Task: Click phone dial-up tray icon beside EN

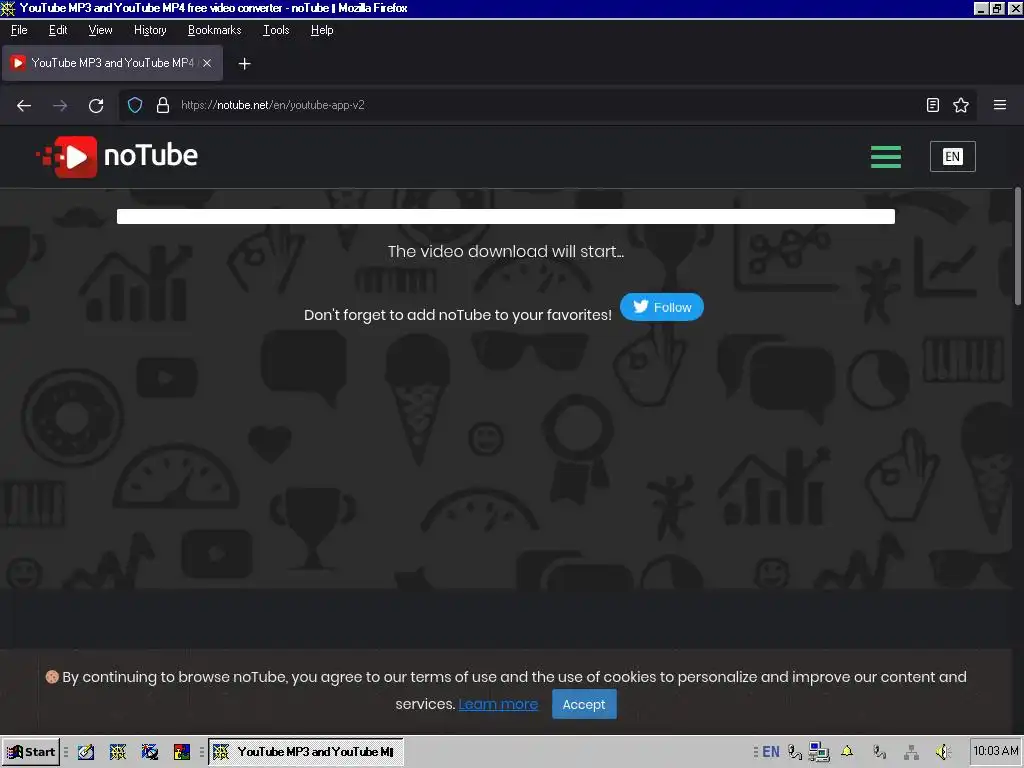Action: [794, 752]
